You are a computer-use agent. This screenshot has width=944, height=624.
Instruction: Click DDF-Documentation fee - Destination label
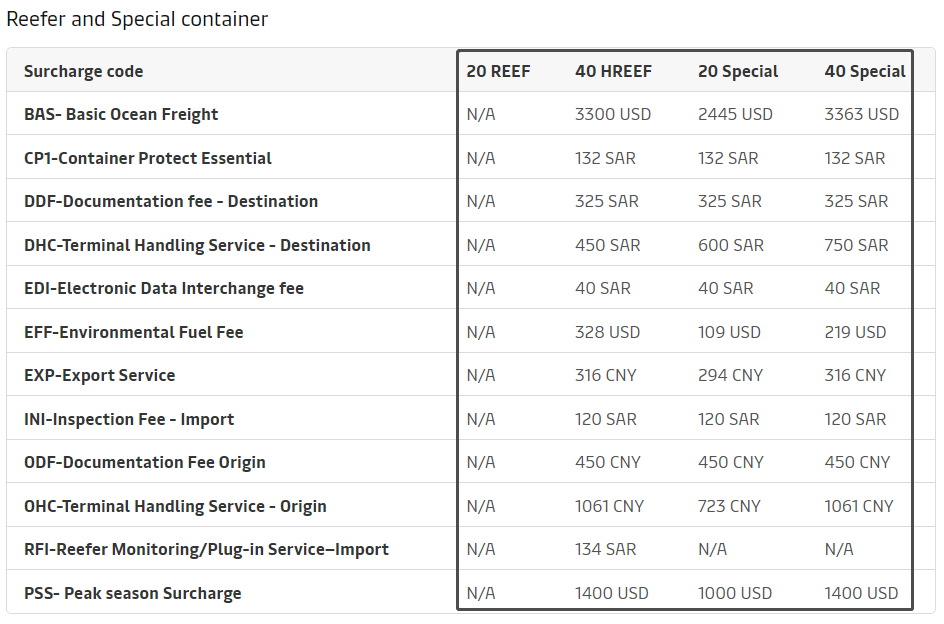pos(171,201)
